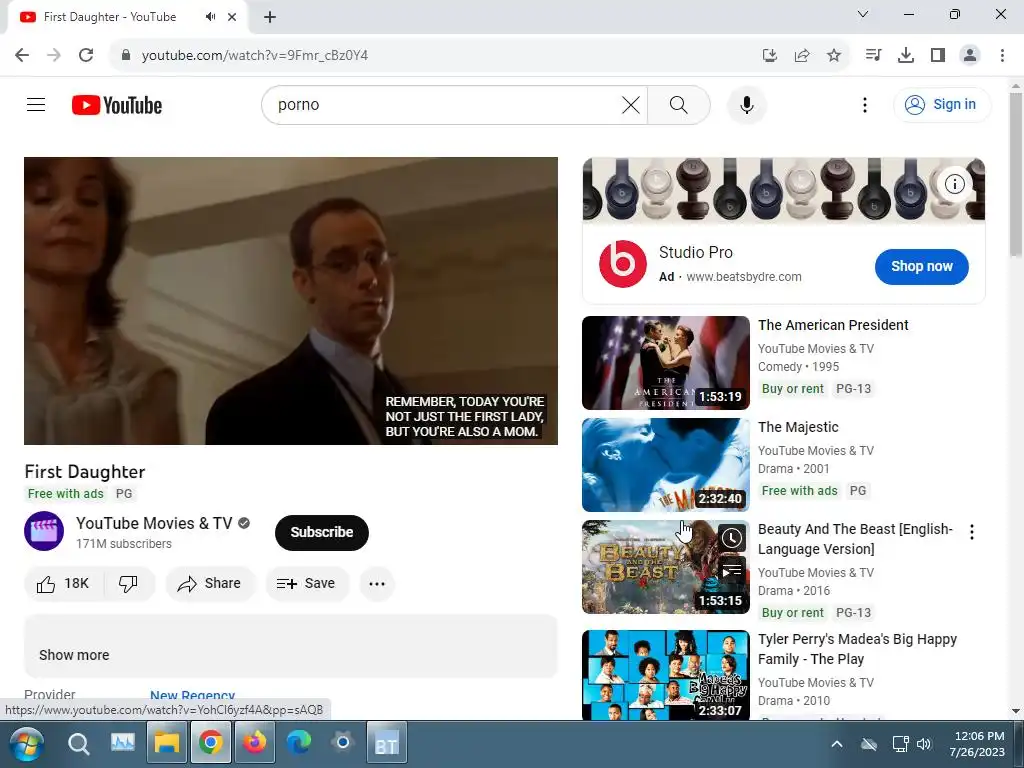Open YouTube settings three-dot menu beside Sign in
1024x768 pixels.
click(x=865, y=104)
